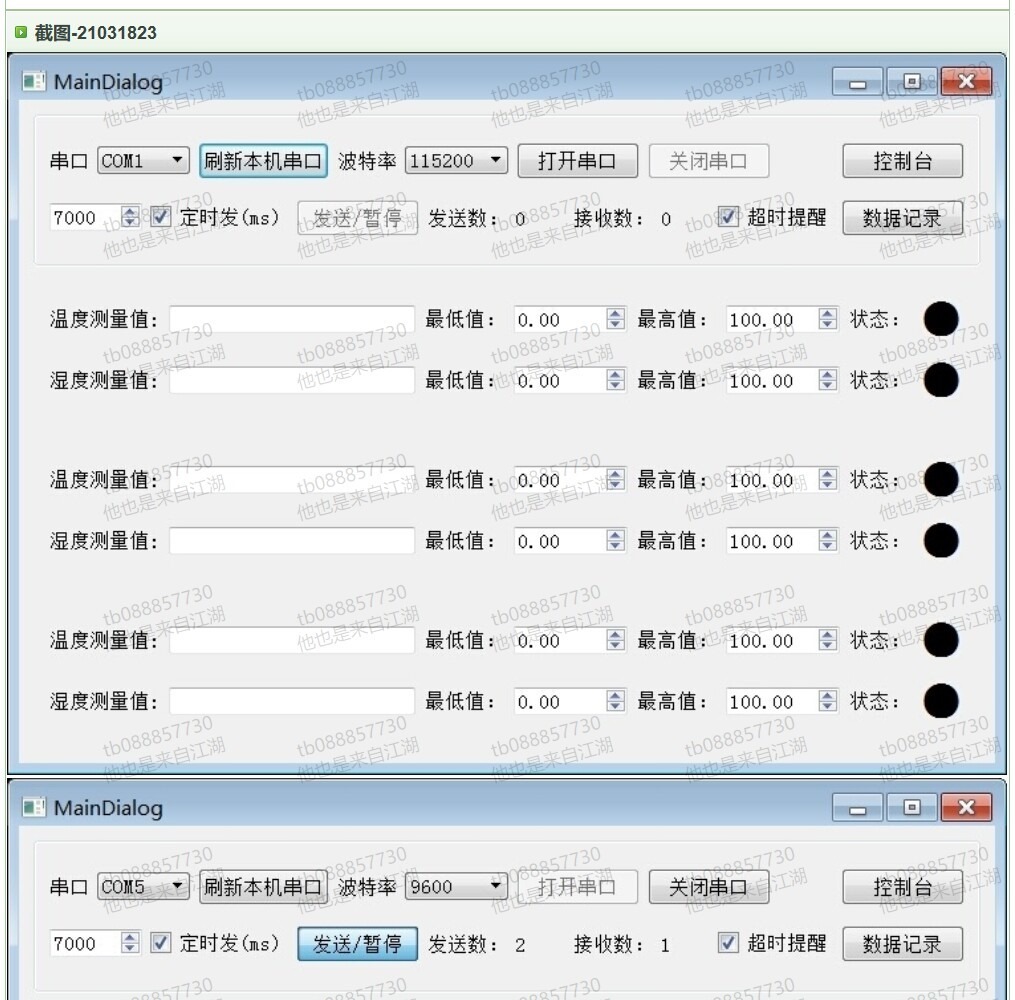This screenshot has height=1000, width=1015.
Task: Click the disabled 关闭串口 in upper window
Action: click(x=708, y=160)
